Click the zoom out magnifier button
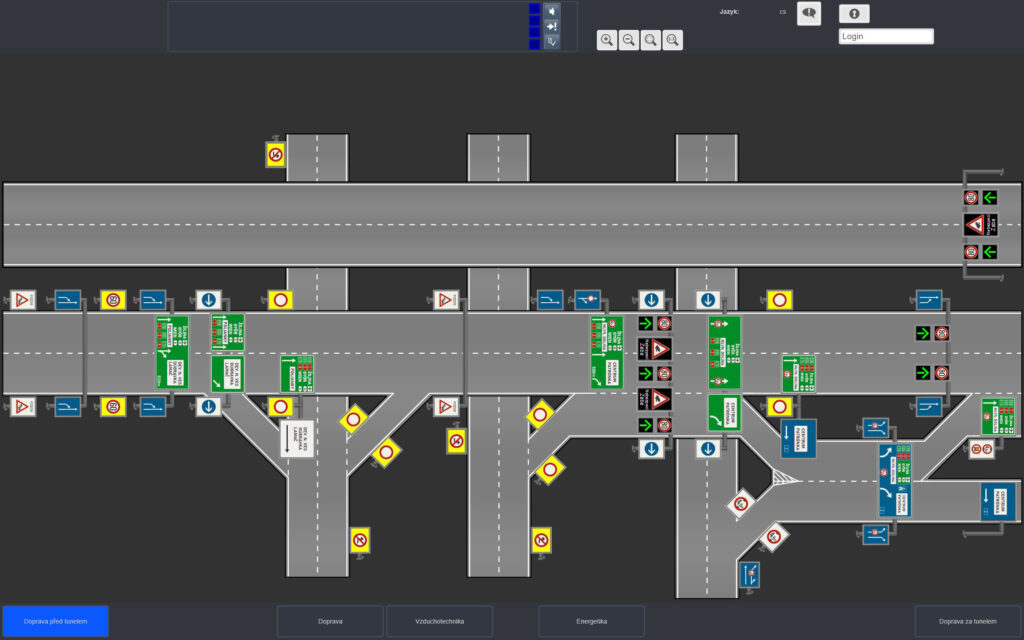Viewport: 1024px width, 640px height. pyautogui.click(x=629, y=40)
